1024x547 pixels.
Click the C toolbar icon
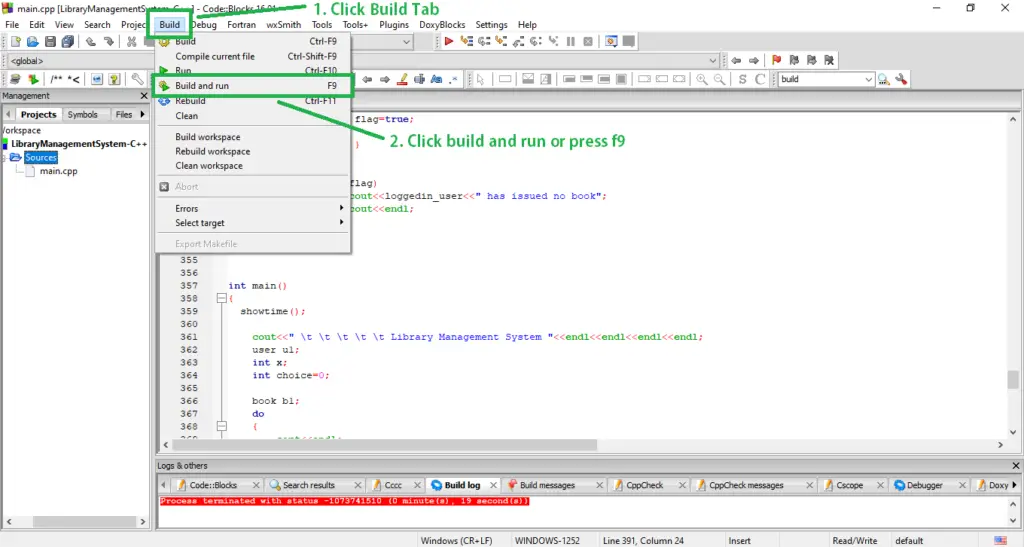pyautogui.click(x=760, y=79)
